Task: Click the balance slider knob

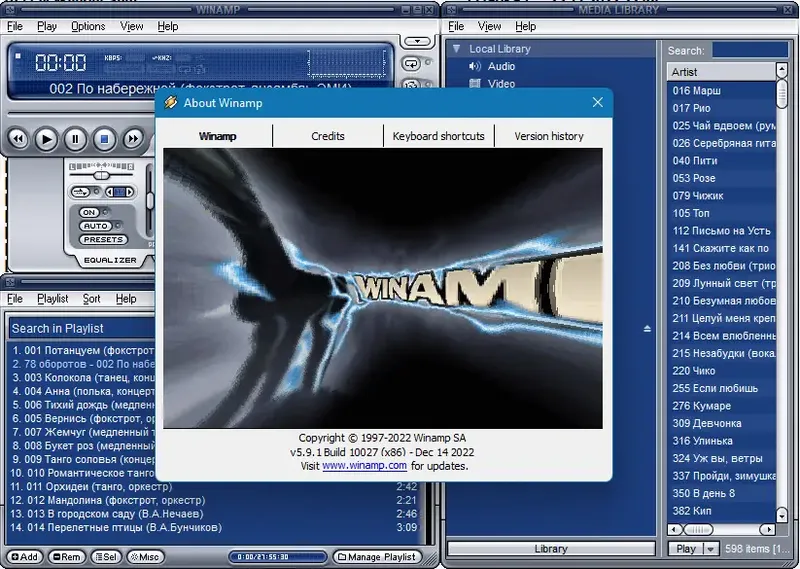Action: click(102, 176)
